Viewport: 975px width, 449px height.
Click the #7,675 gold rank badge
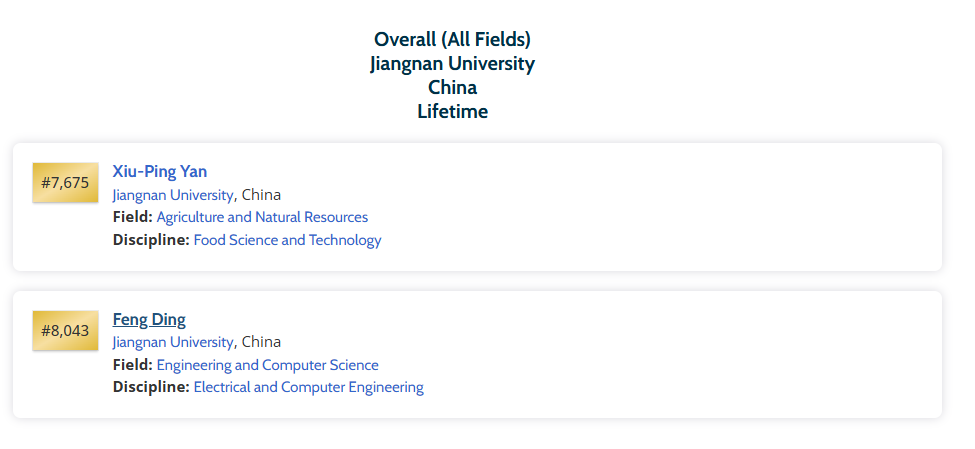point(65,182)
